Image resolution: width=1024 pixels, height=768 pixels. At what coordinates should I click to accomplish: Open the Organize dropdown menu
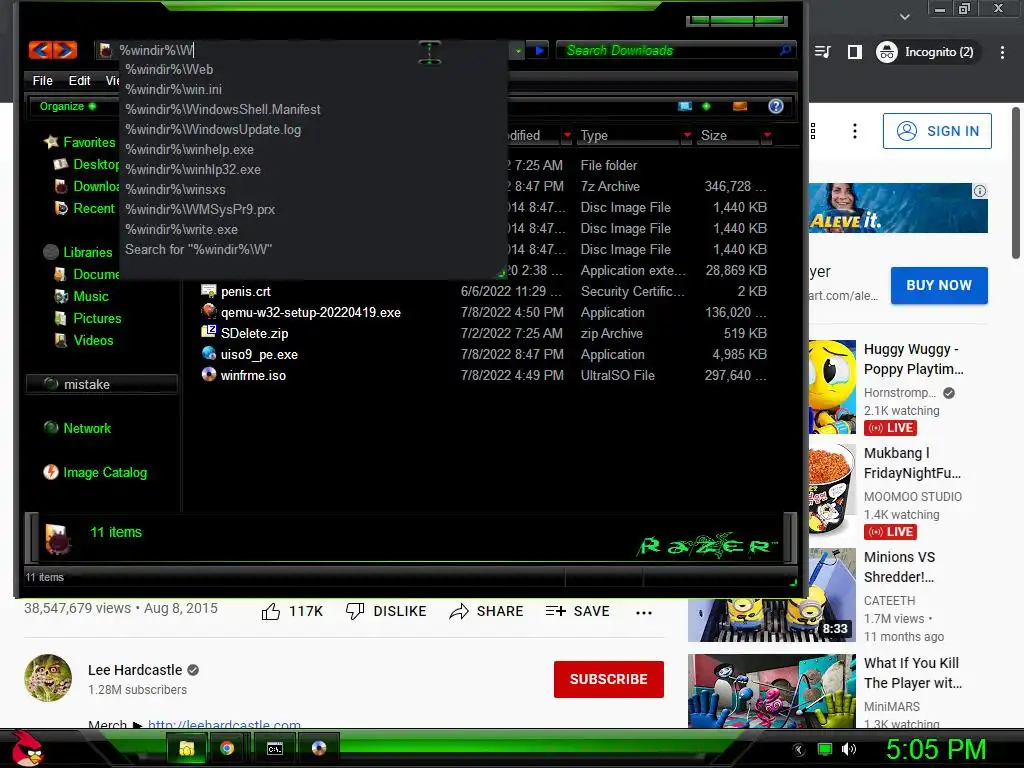click(x=67, y=106)
